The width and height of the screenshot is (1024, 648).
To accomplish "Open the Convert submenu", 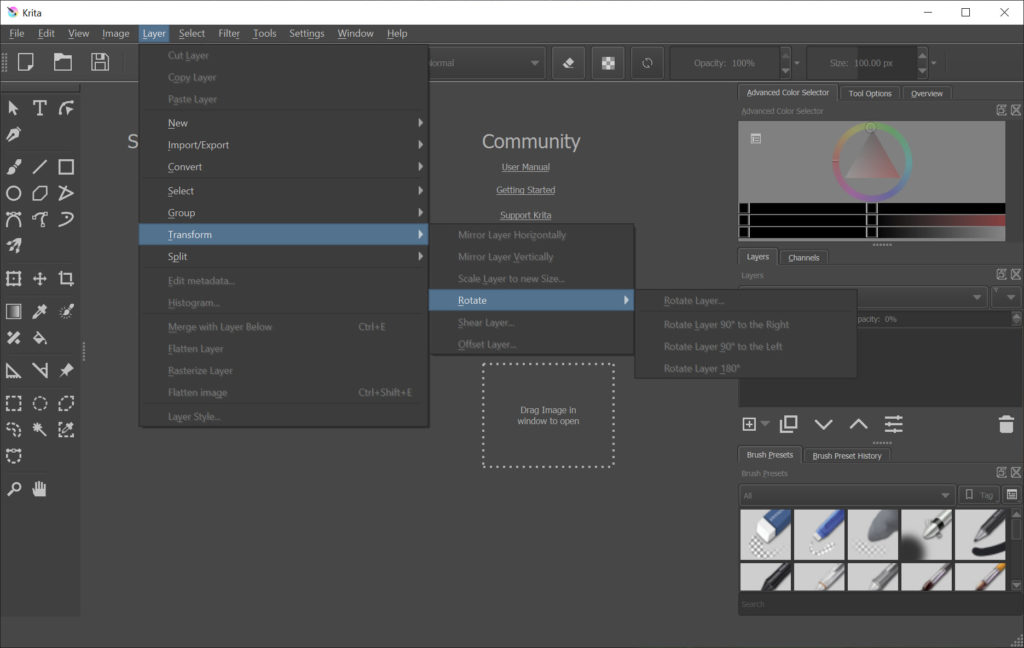I will tap(283, 167).
